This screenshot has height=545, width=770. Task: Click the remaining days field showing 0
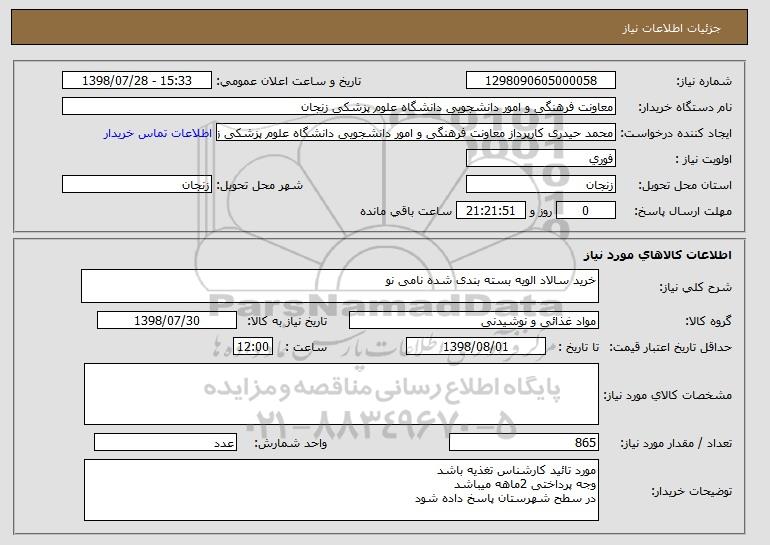coord(585,211)
